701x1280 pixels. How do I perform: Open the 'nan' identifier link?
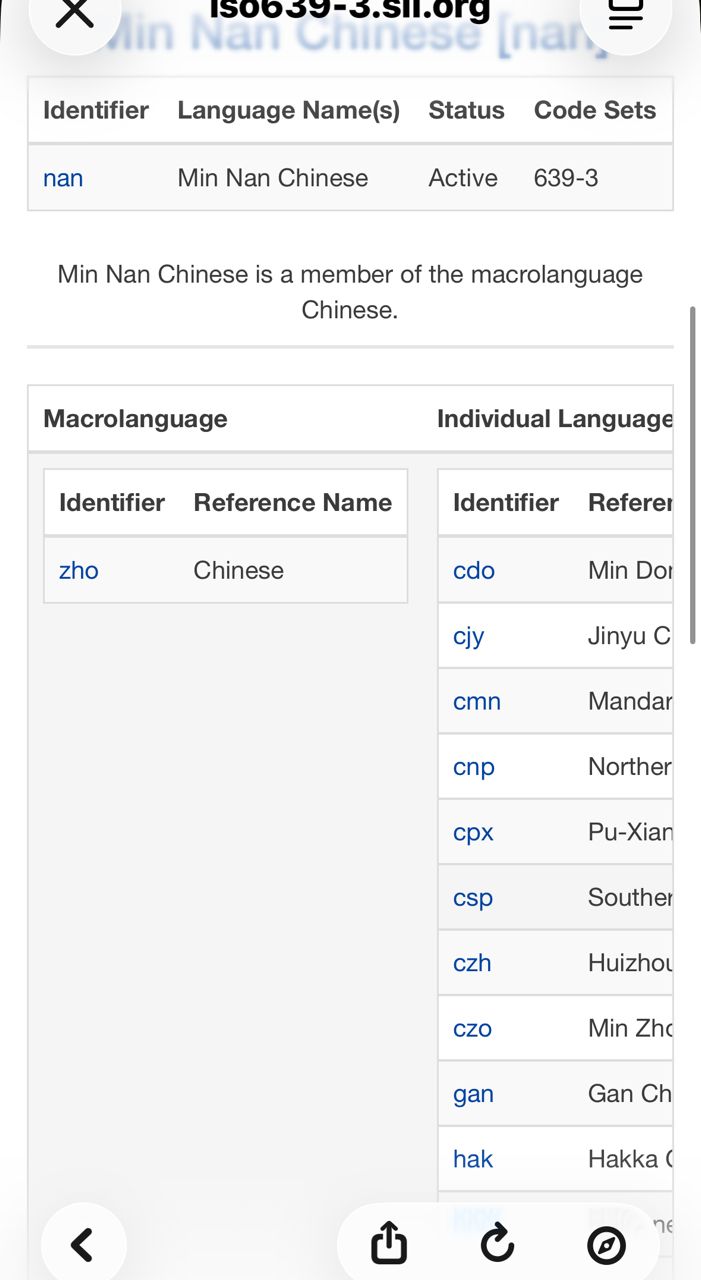(63, 178)
